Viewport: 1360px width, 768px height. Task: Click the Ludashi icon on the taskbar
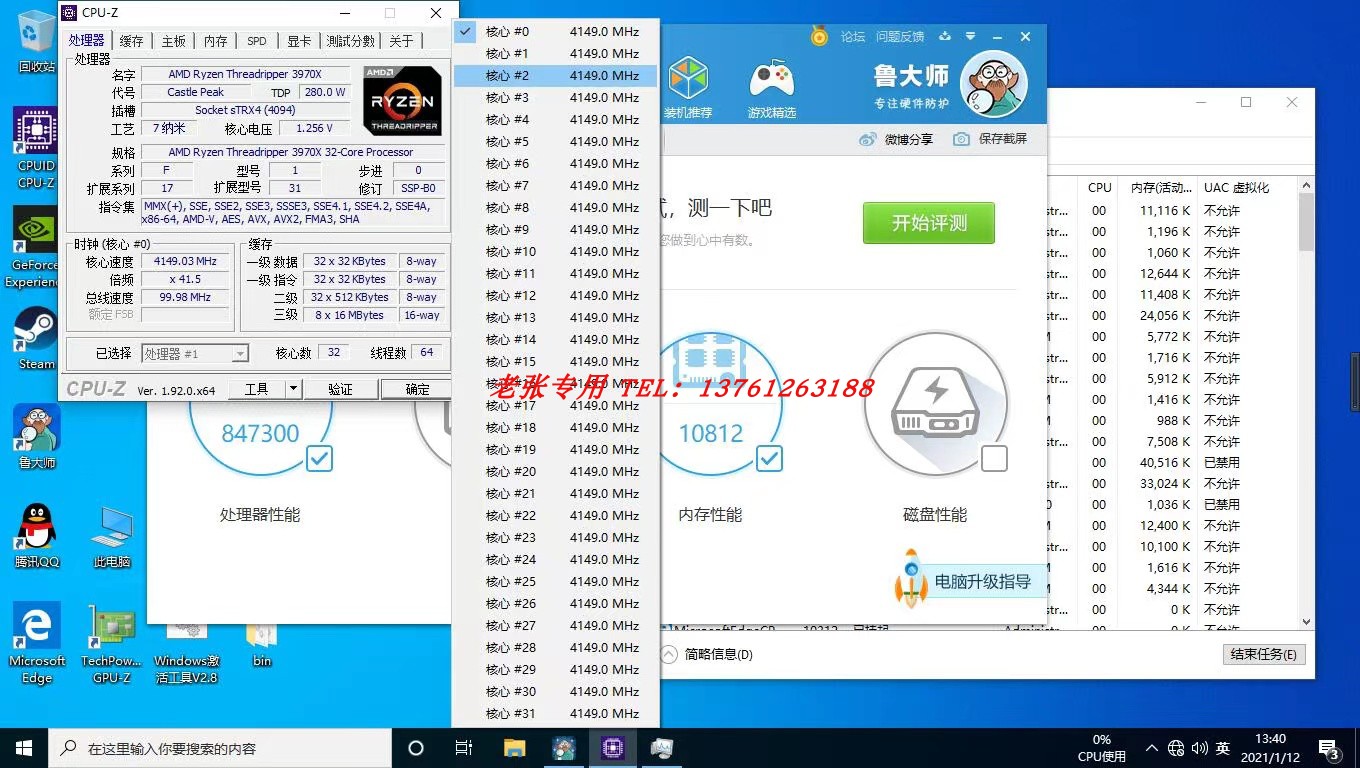click(x=563, y=748)
